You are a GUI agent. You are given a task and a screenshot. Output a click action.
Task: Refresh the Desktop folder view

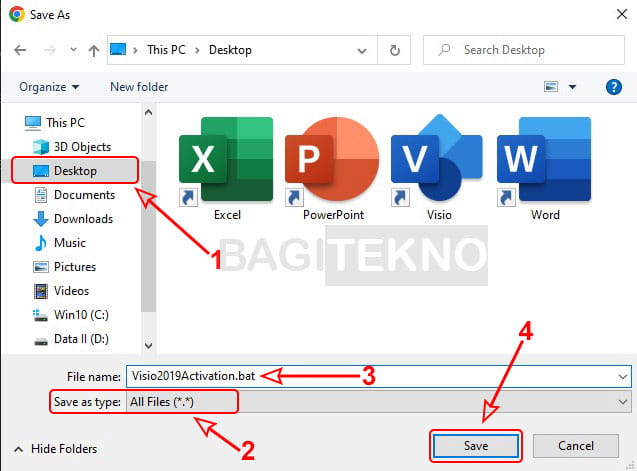click(394, 50)
